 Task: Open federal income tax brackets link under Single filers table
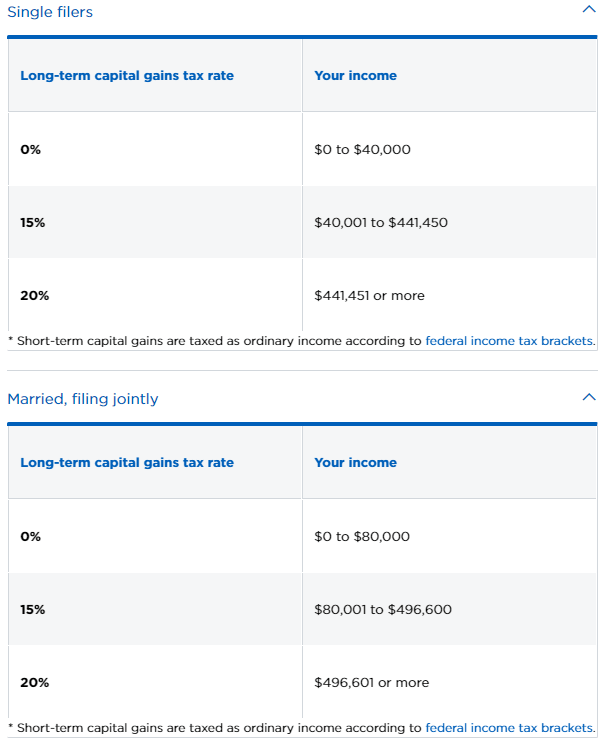click(x=509, y=341)
